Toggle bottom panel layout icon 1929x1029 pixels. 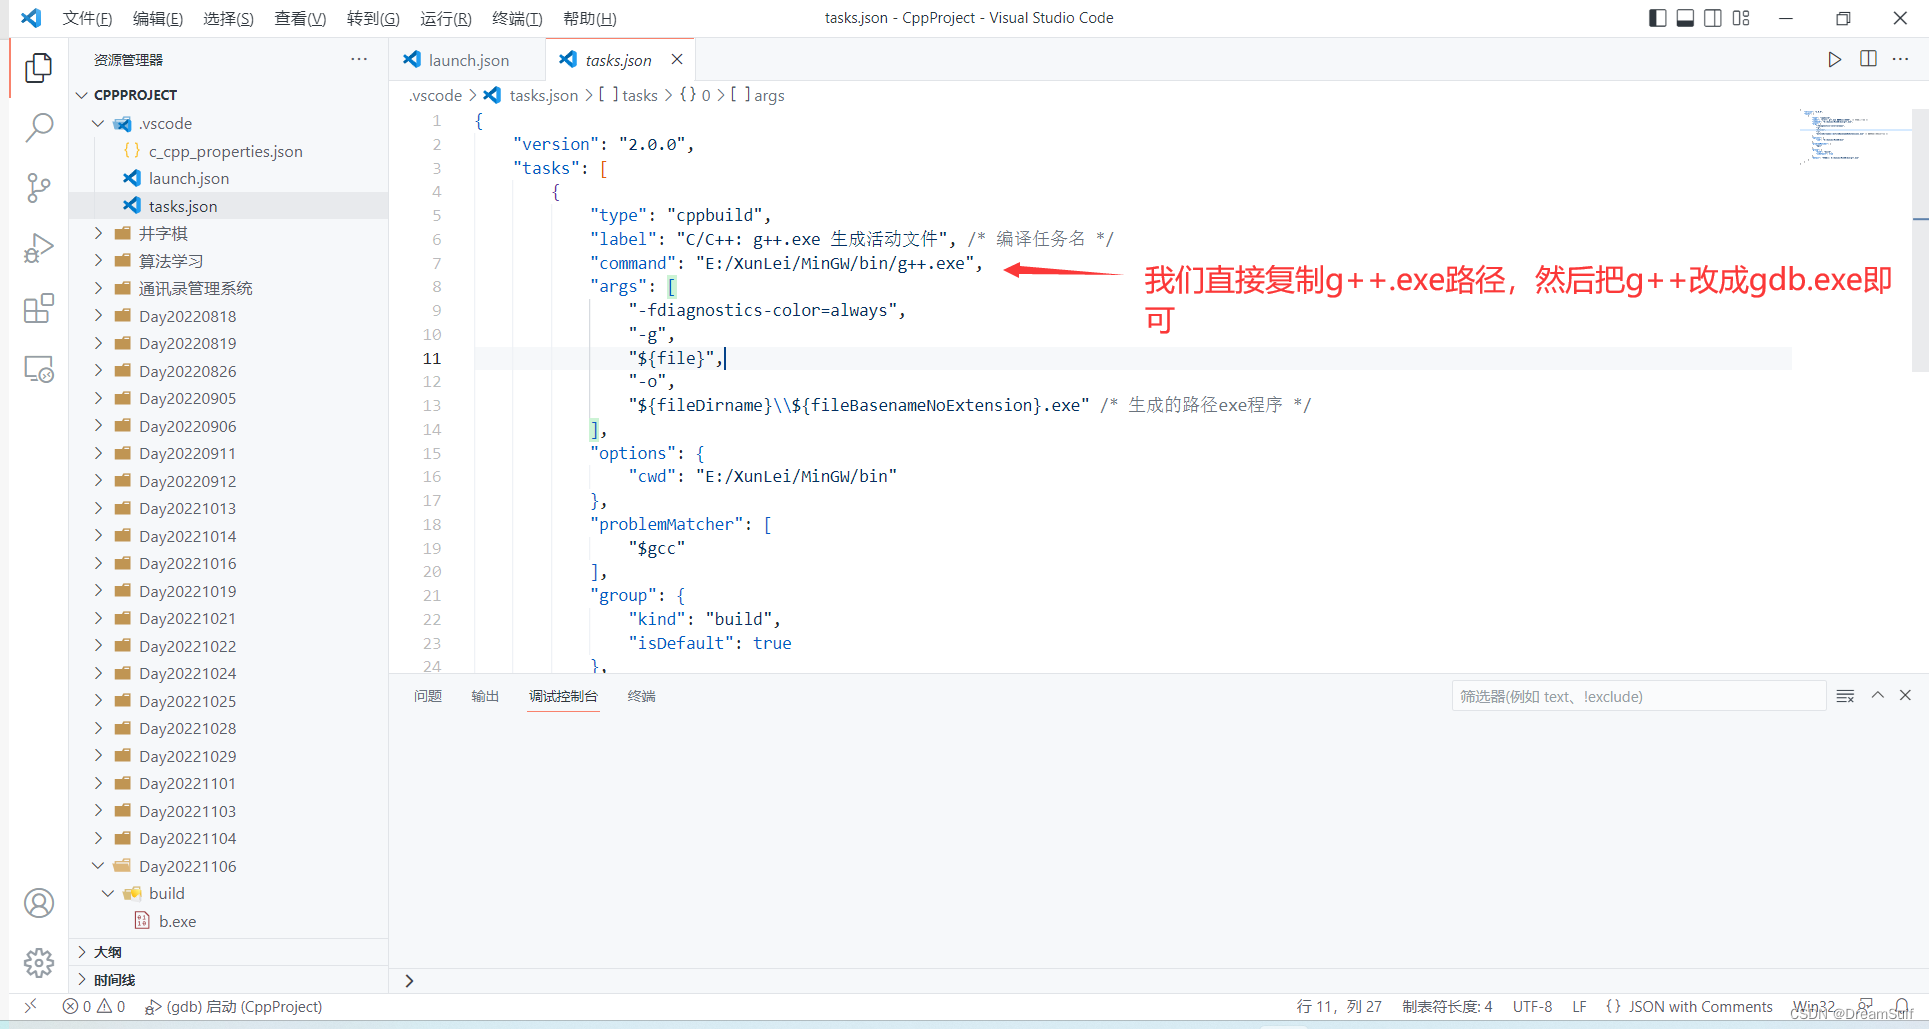tap(1685, 18)
